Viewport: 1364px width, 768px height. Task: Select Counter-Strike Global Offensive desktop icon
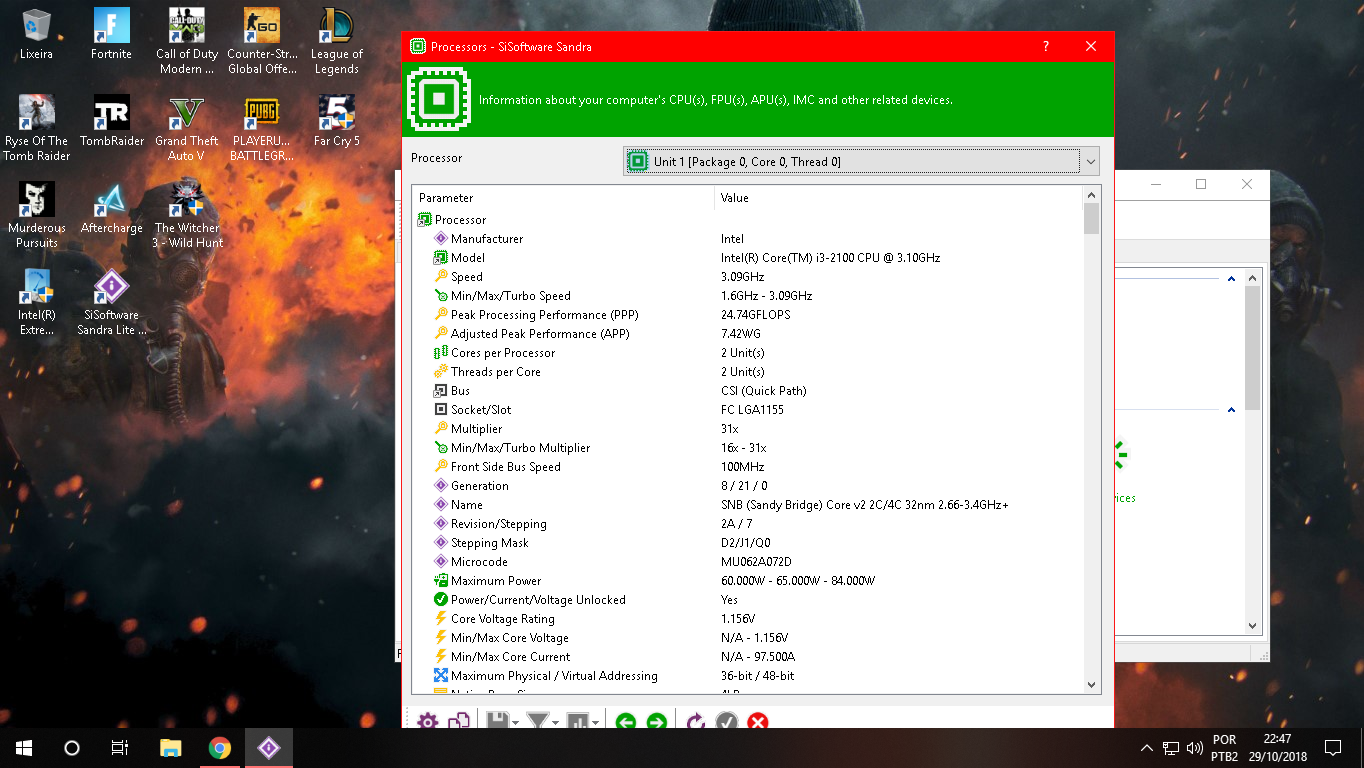coord(261,42)
